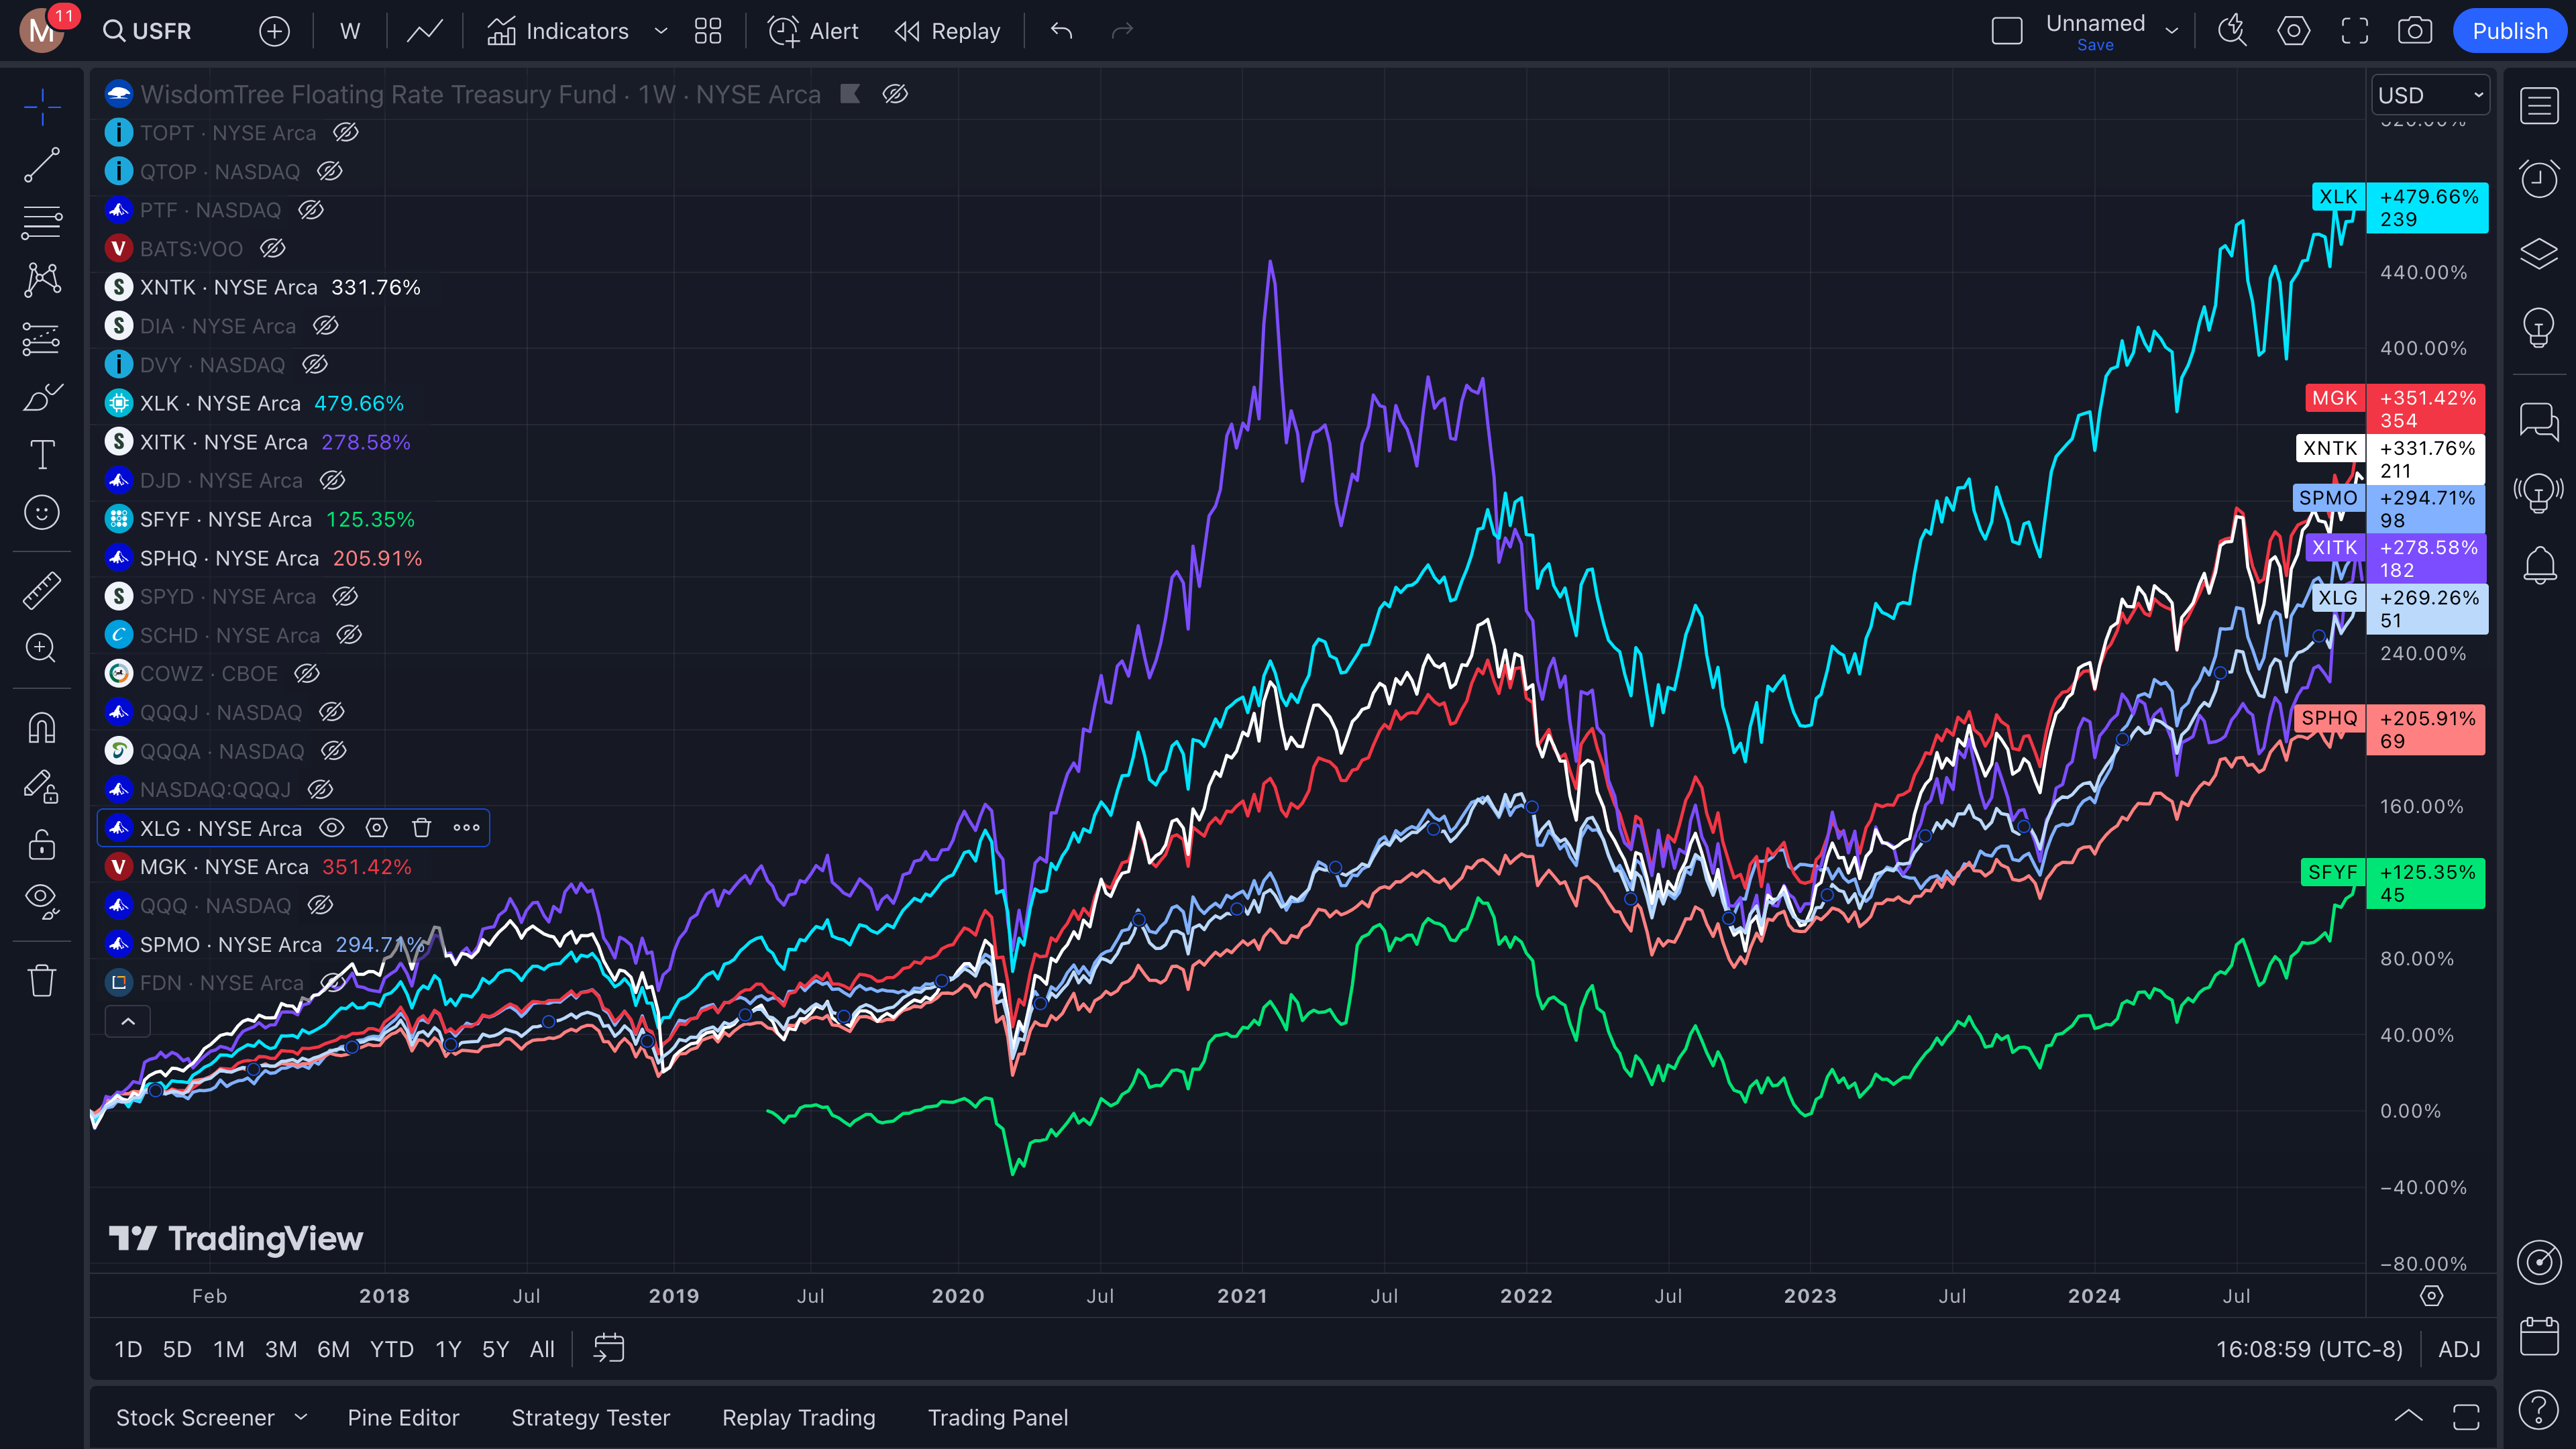Open the Strategy Tester tab

tap(590, 1417)
